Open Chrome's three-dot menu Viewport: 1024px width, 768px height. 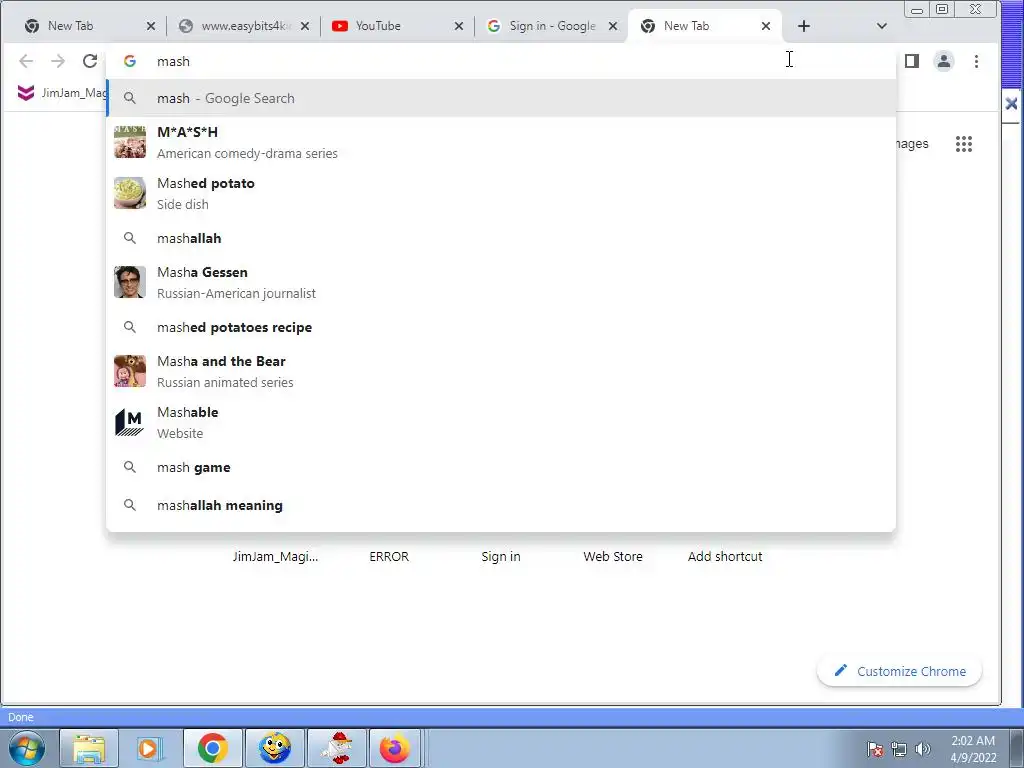(976, 61)
